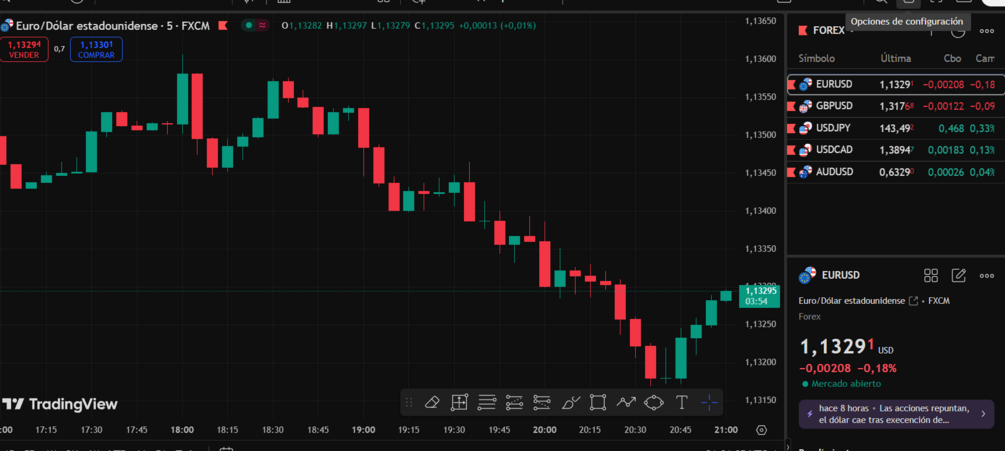Viewport: 1005px width, 451px height.
Task: Open the EURUSD note editor pencil icon
Action: click(x=958, y=275)
